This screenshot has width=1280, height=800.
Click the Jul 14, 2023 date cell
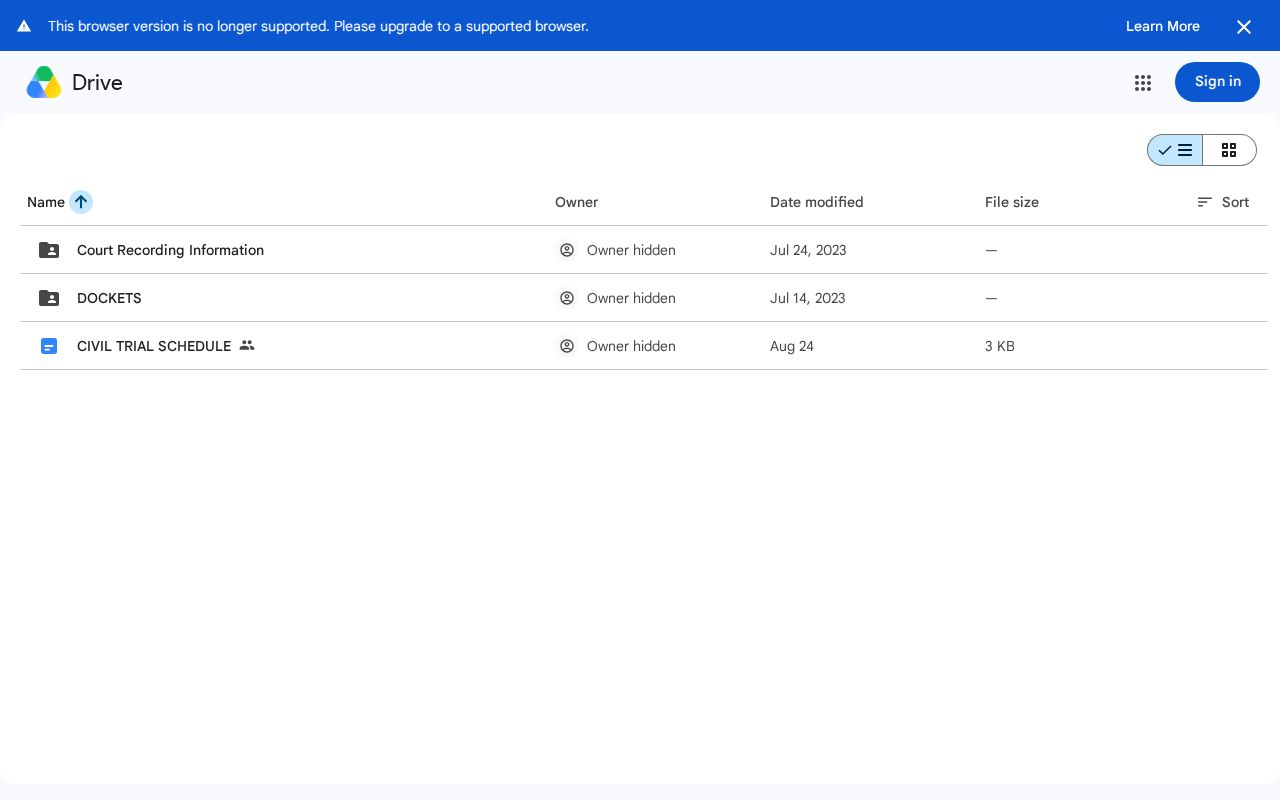808,298
